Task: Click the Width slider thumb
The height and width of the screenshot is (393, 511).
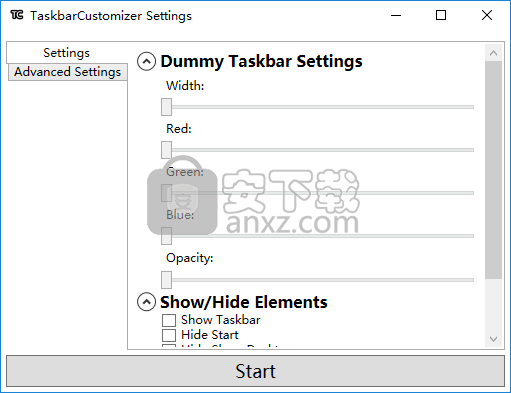Action: 166,107
